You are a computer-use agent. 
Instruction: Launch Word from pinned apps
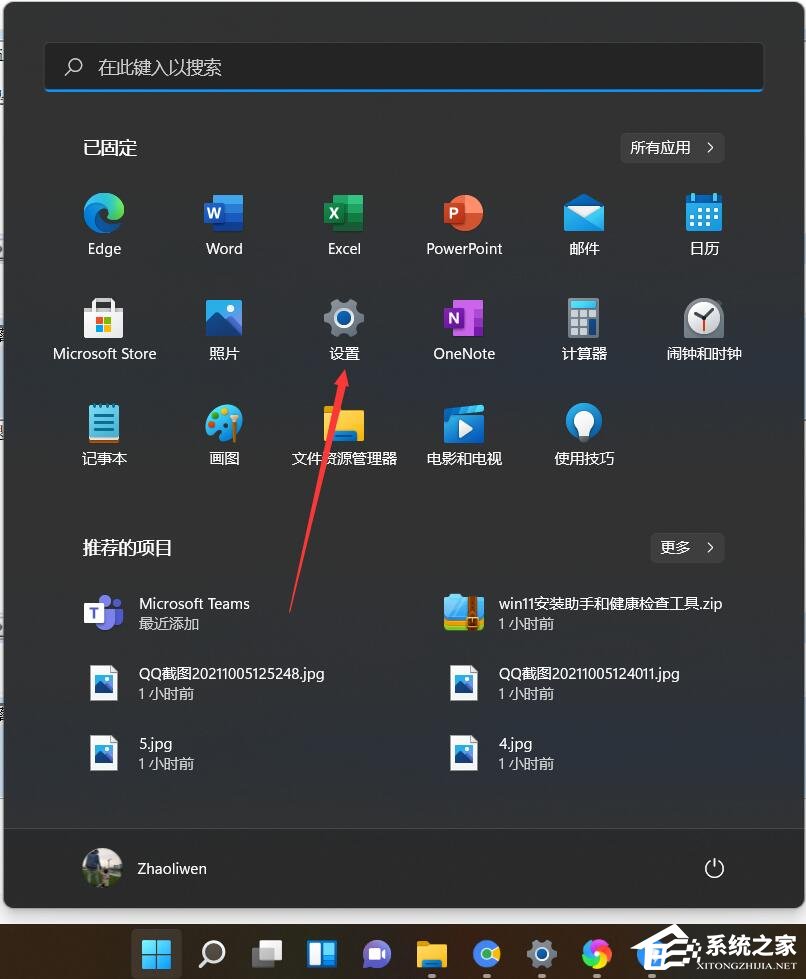(224, 223)
